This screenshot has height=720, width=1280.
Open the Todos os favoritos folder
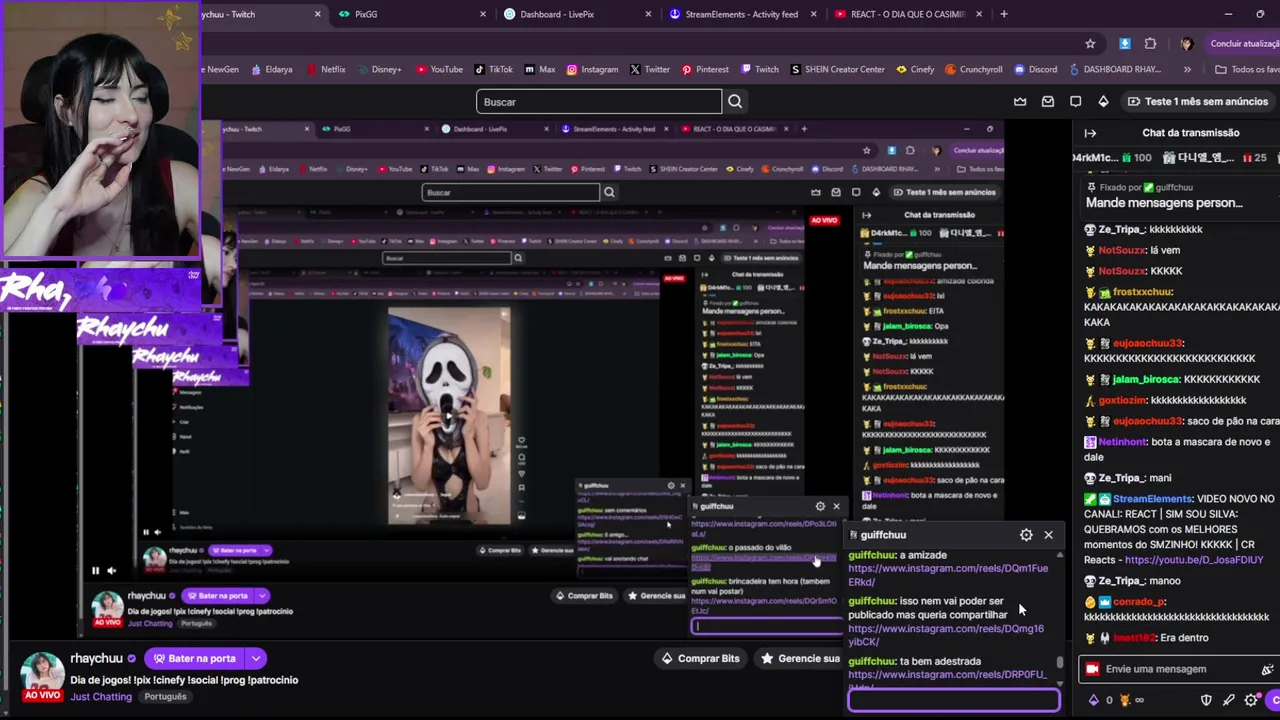1246,69
